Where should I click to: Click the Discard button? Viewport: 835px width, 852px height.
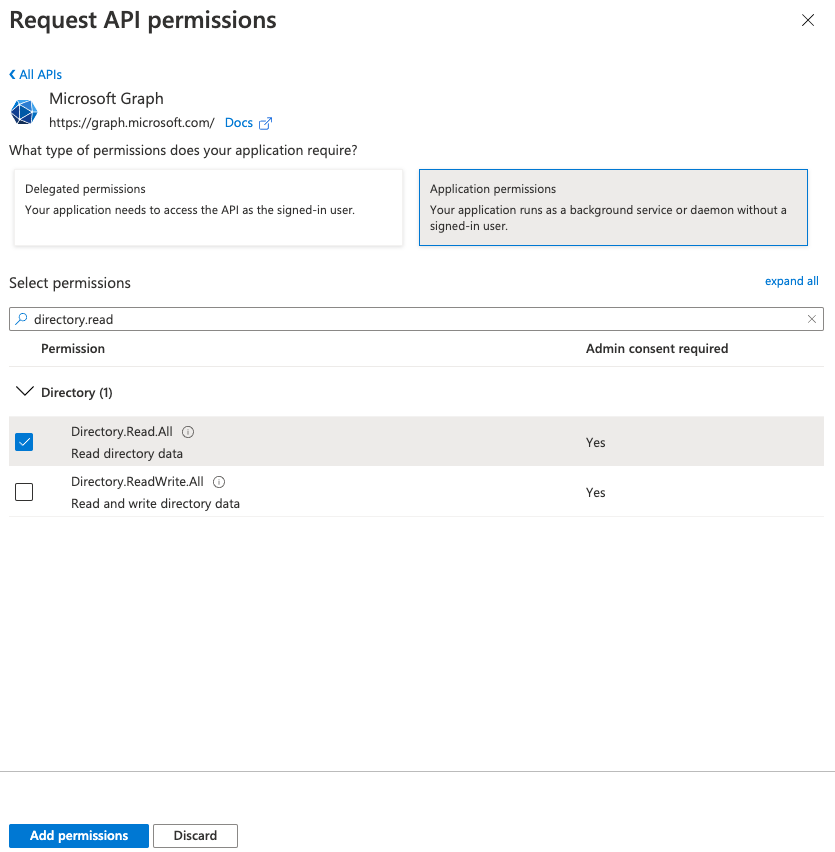tap(195, 836)
